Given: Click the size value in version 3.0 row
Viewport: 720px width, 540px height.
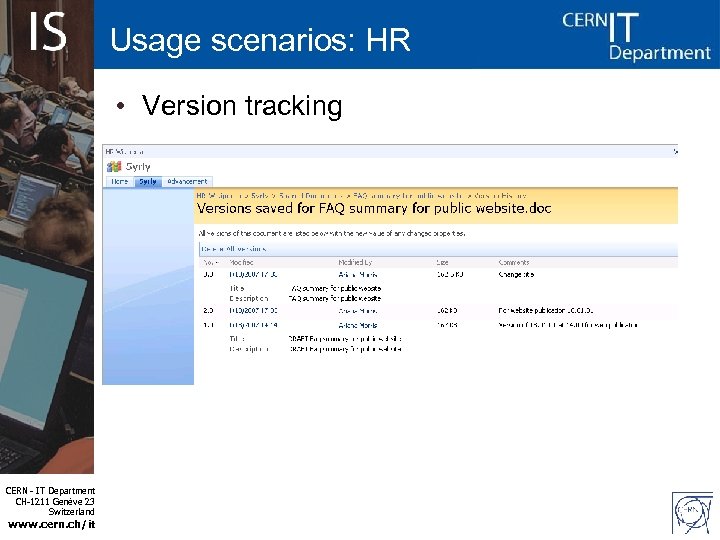Looking at the screenshot, I should [x=450, y=275].
